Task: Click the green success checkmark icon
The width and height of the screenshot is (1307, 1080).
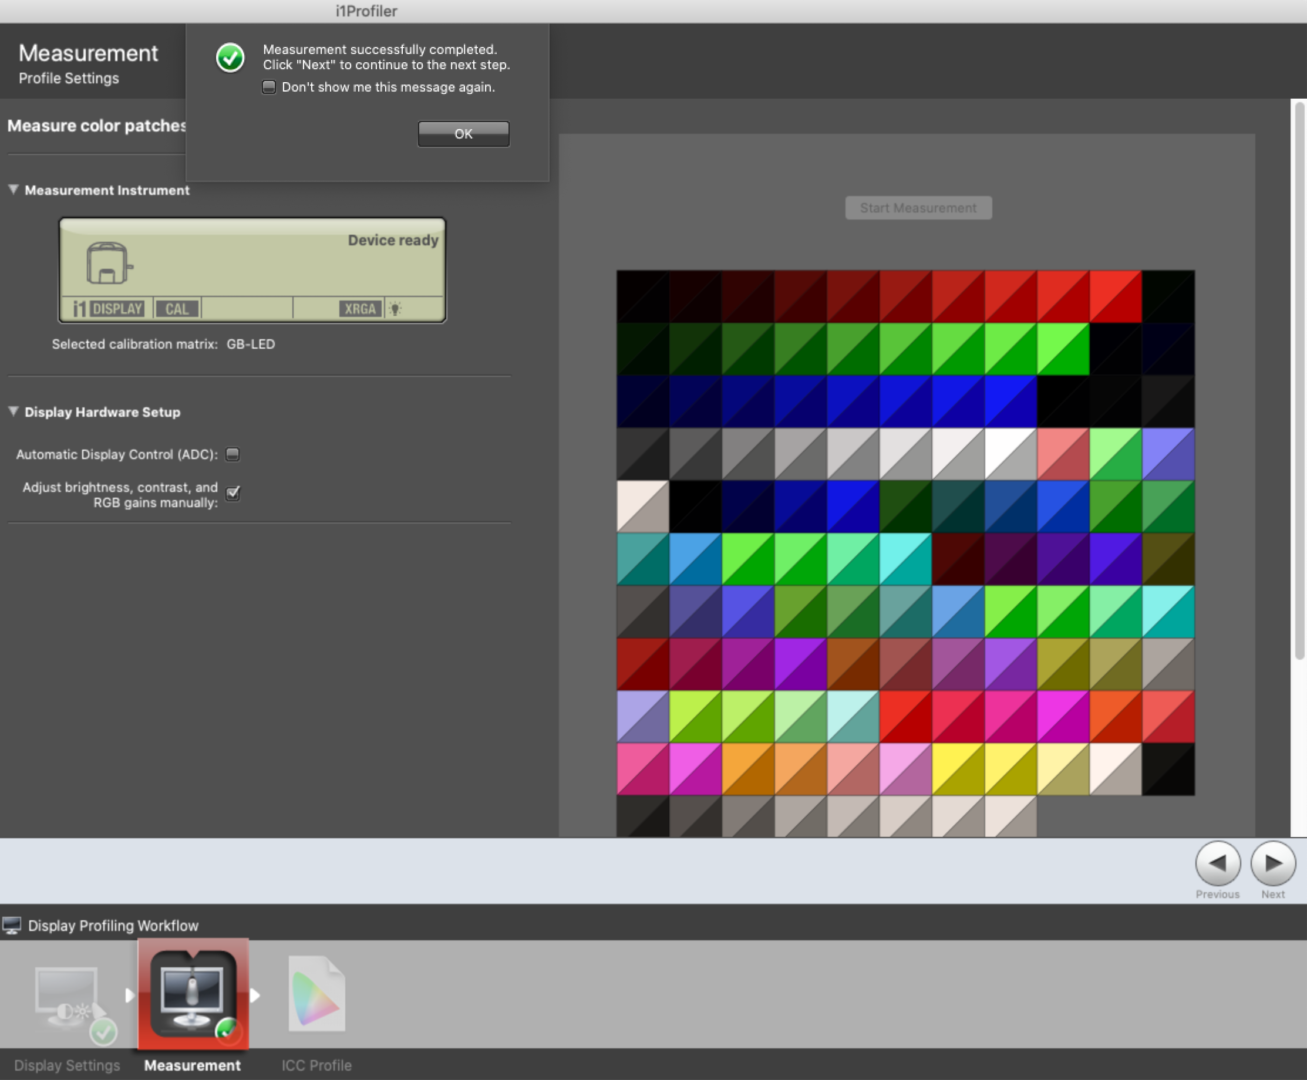Action: [230, 58]
